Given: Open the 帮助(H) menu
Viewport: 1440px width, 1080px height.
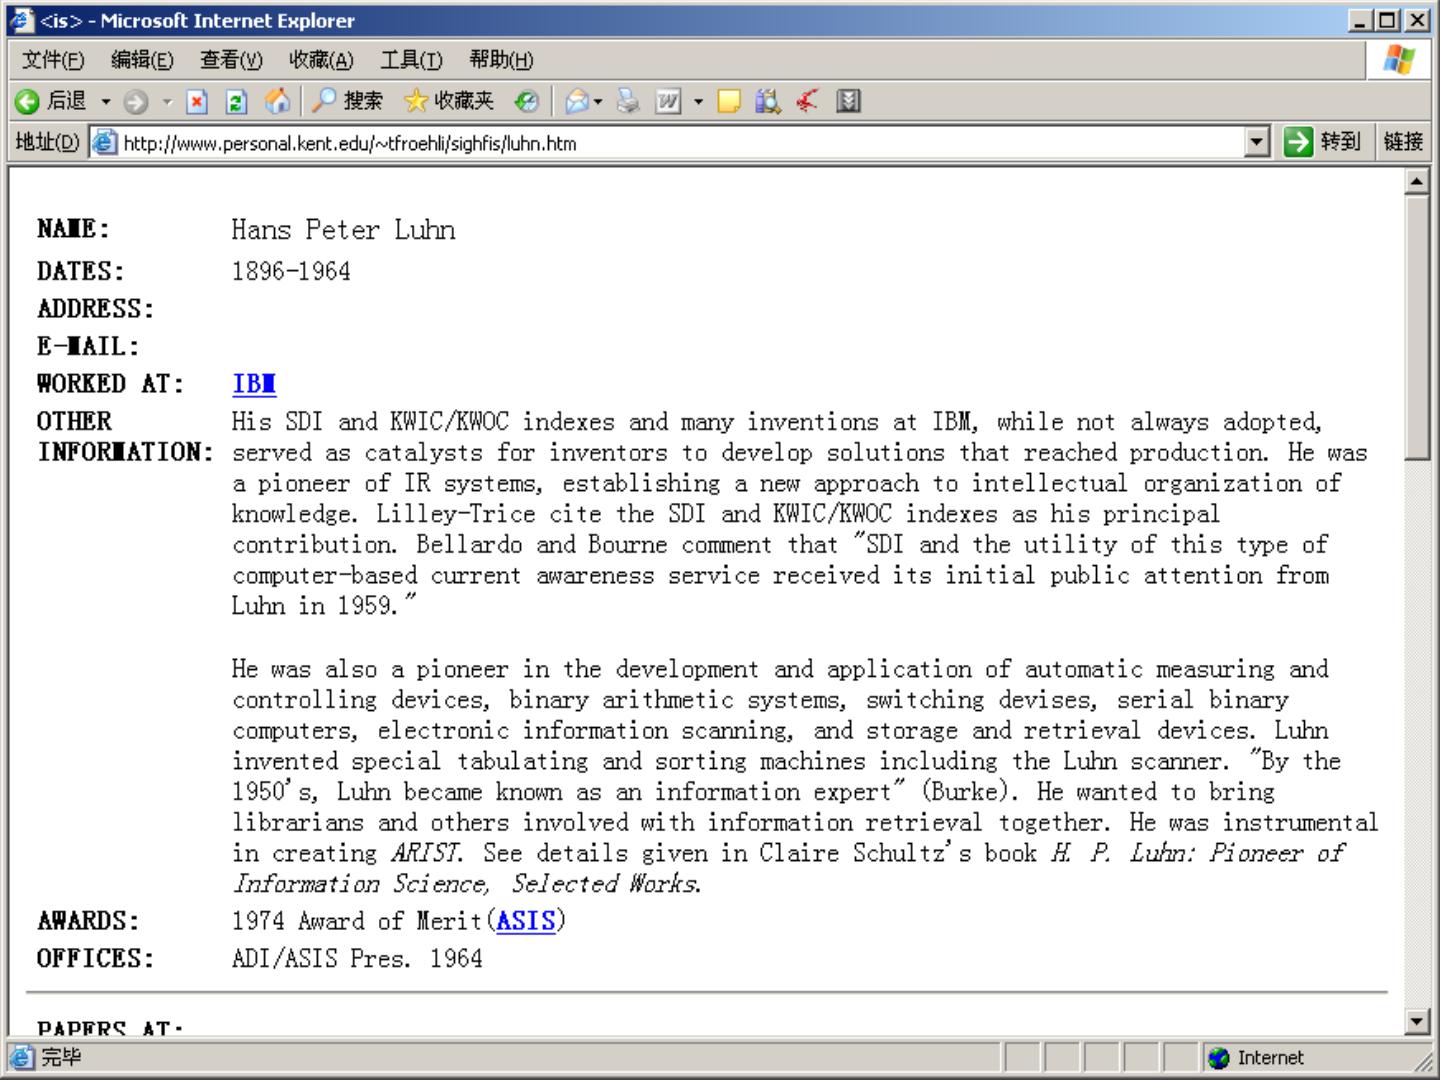Looking at the screenshot, I should [501, 60].
